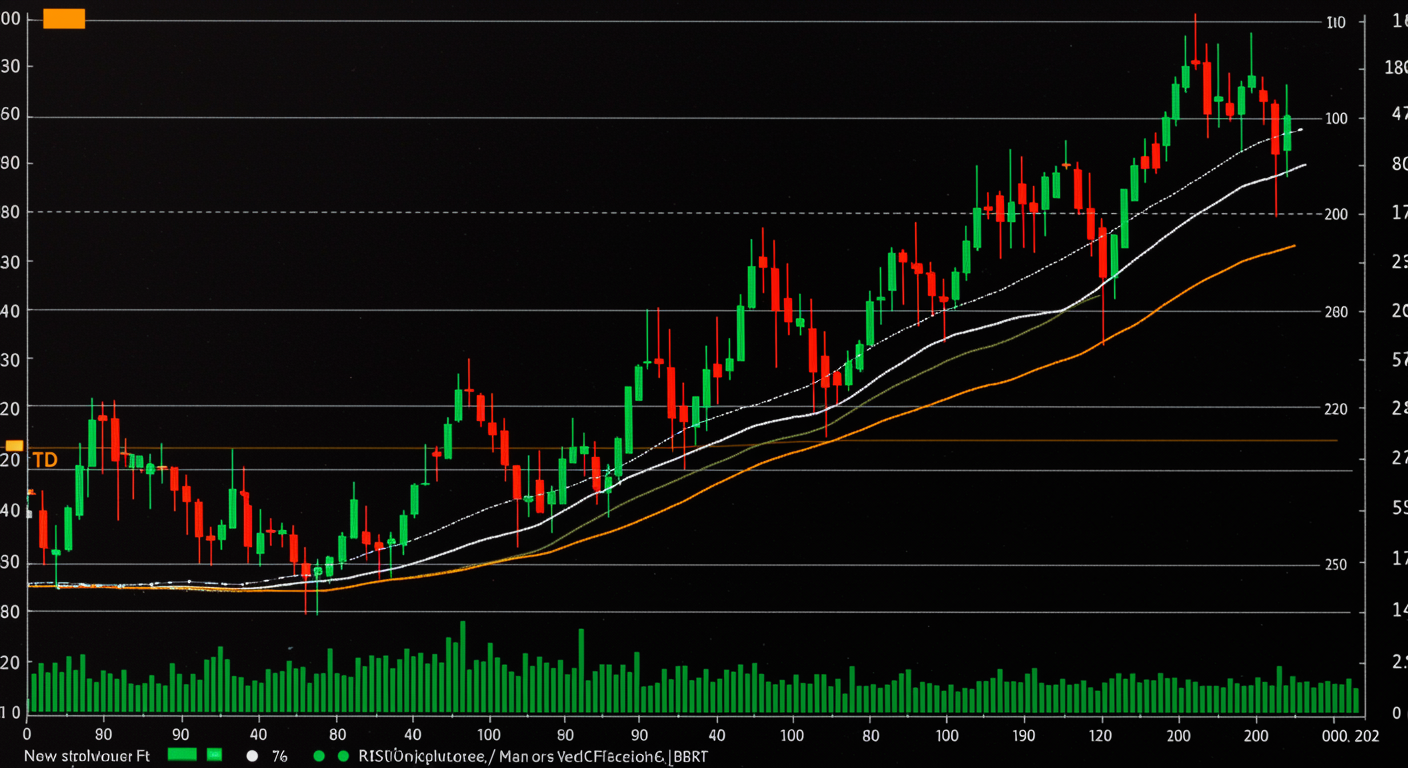Click the right end of the orange moving average line
The height and width of the screenshot is (768, 1408).
(1292, 246)
